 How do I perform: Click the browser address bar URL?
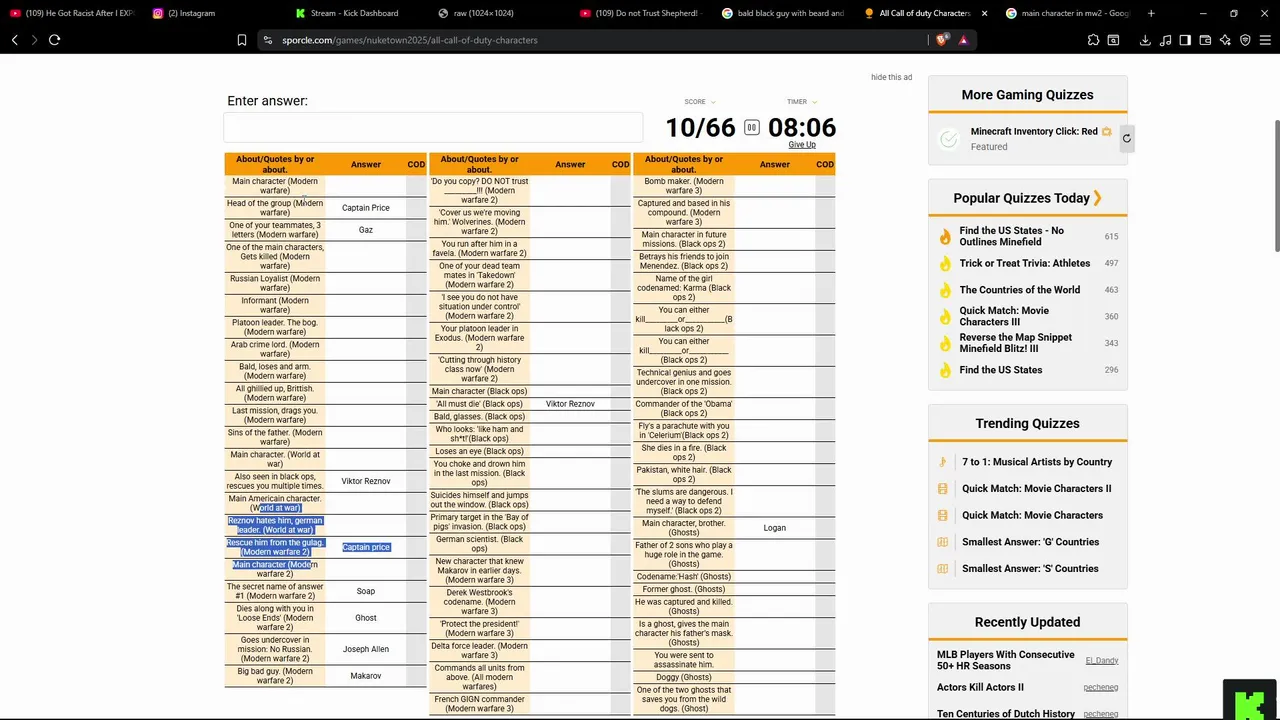click(410, 40)
